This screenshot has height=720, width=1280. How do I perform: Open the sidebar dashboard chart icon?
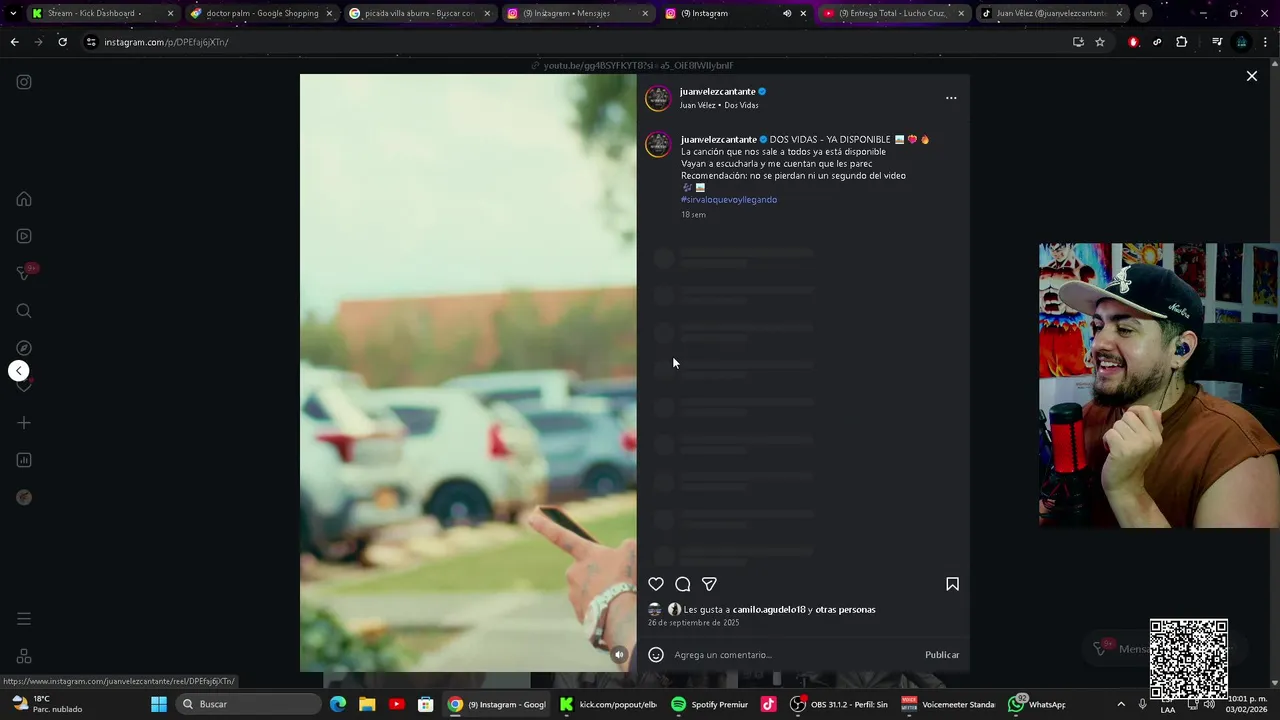tap(24, 460)
